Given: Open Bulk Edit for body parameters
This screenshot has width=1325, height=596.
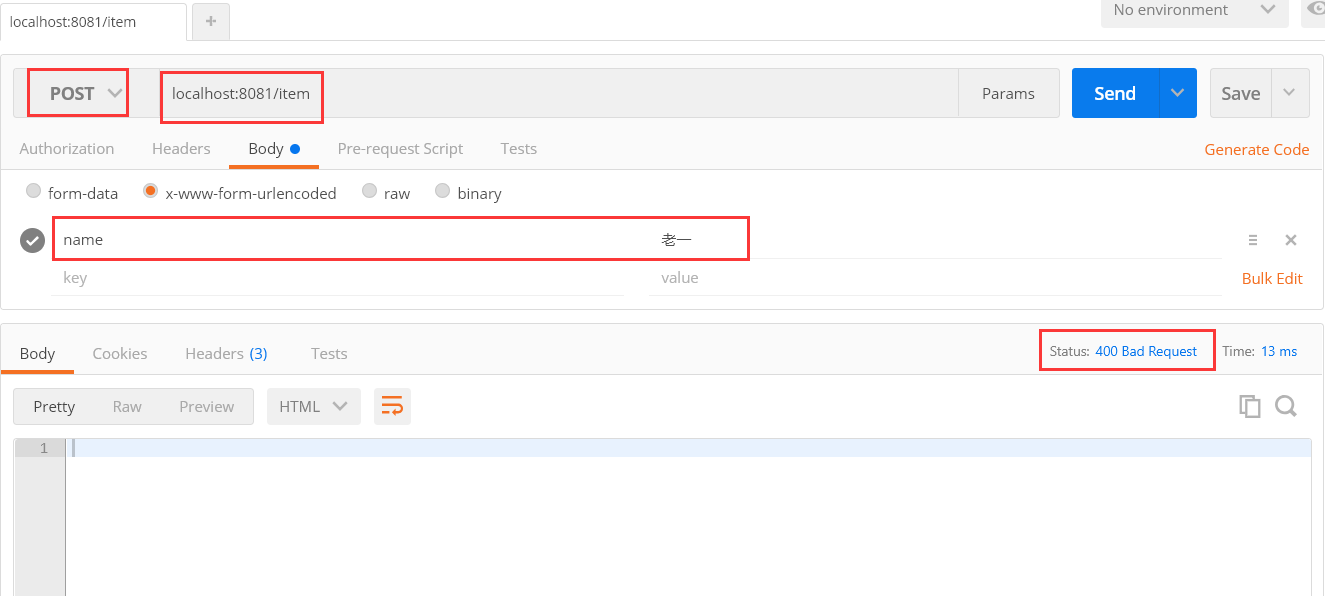Looking at the screenshot, I should point(1272,278).
